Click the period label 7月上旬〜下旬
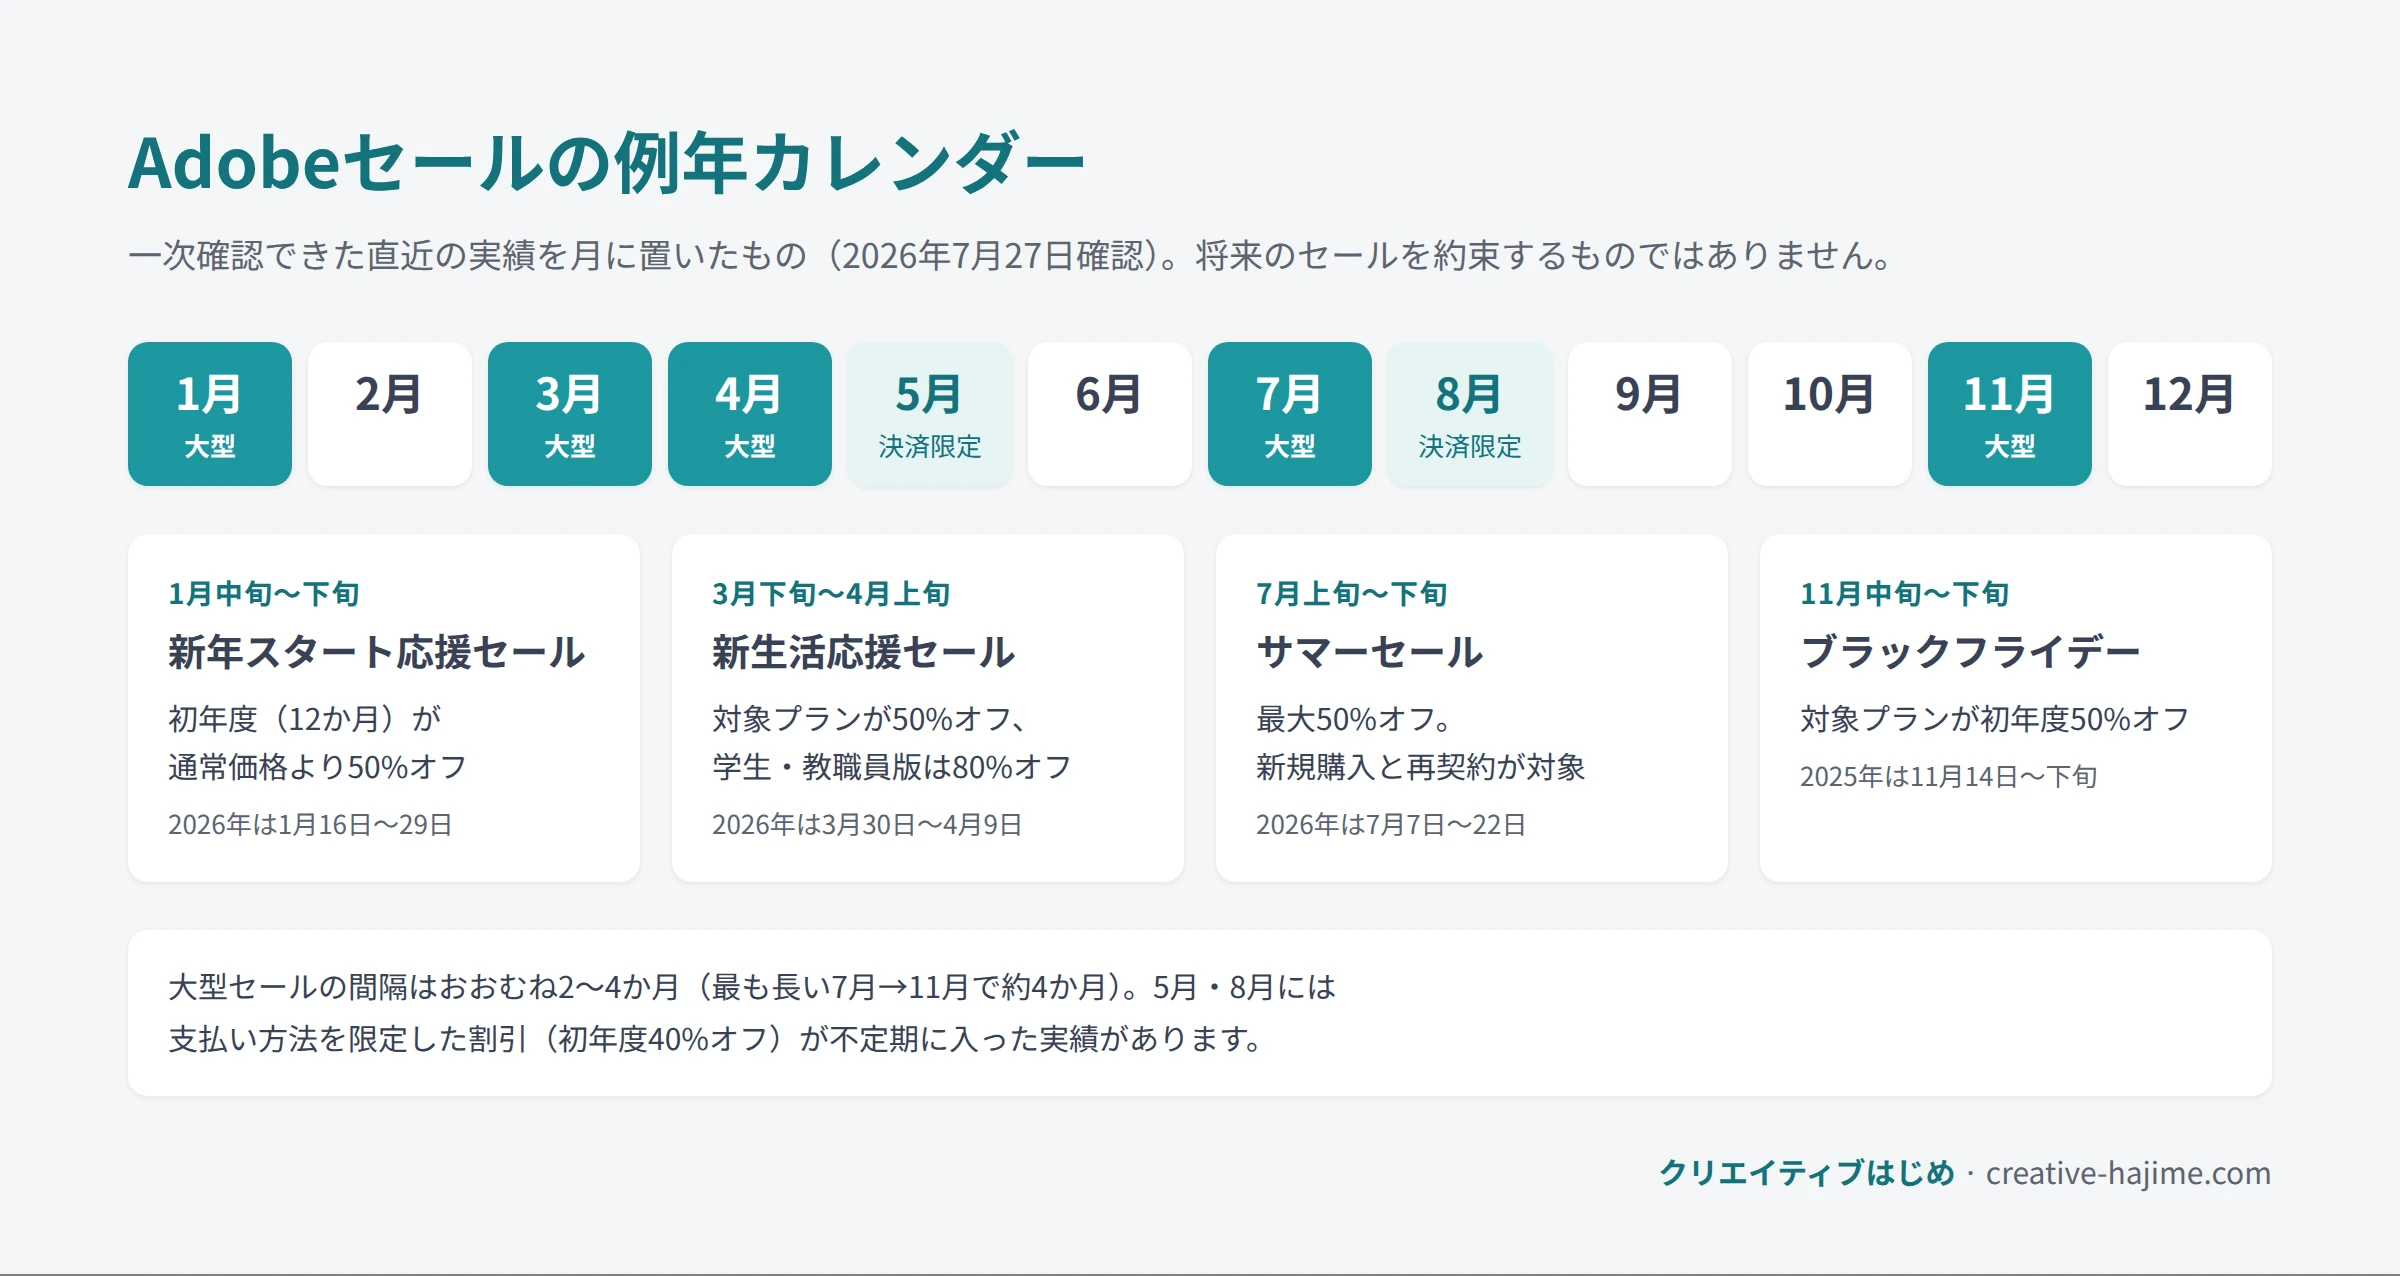The height and width of the screenshot is (1276, 2400). tap(1352, 594)
